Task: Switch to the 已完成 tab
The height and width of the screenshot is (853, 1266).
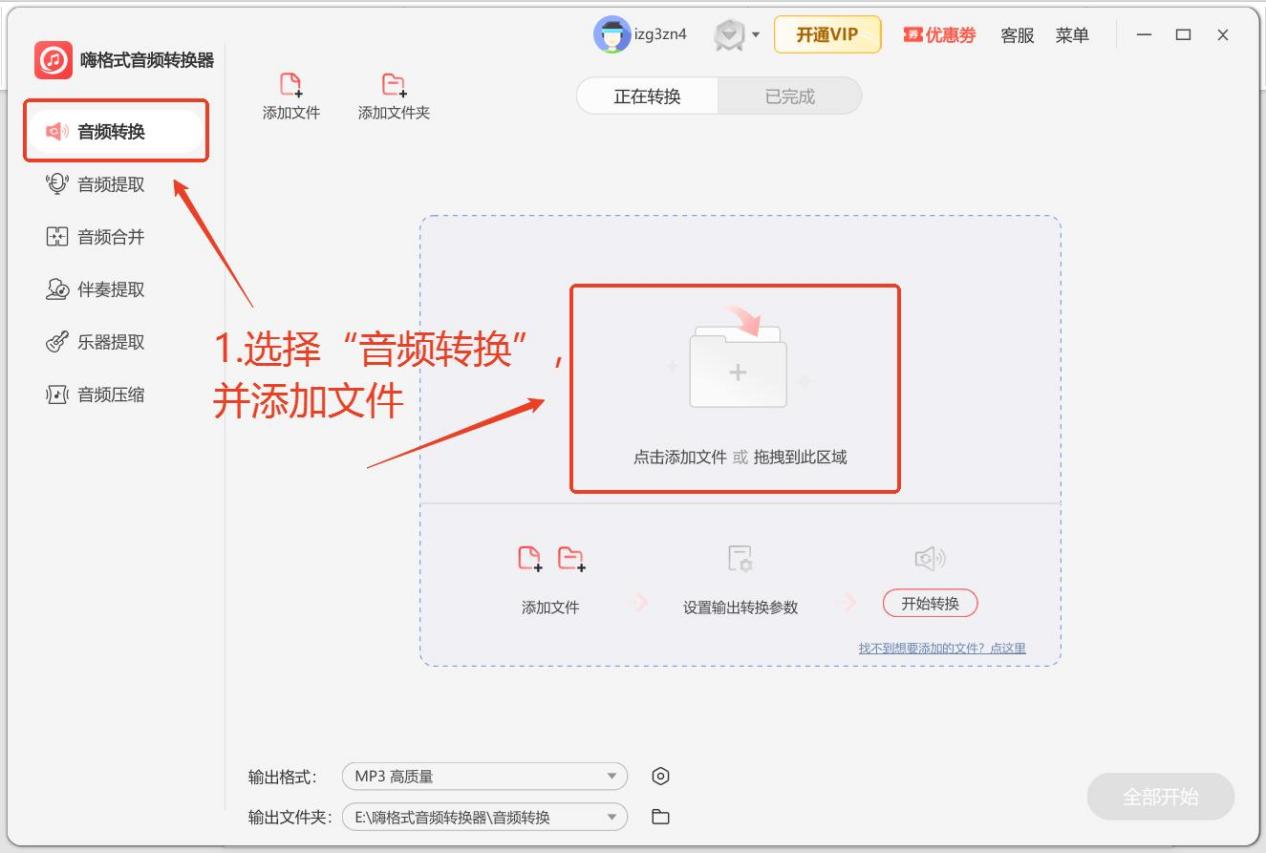Action: [x=790, y=96]
